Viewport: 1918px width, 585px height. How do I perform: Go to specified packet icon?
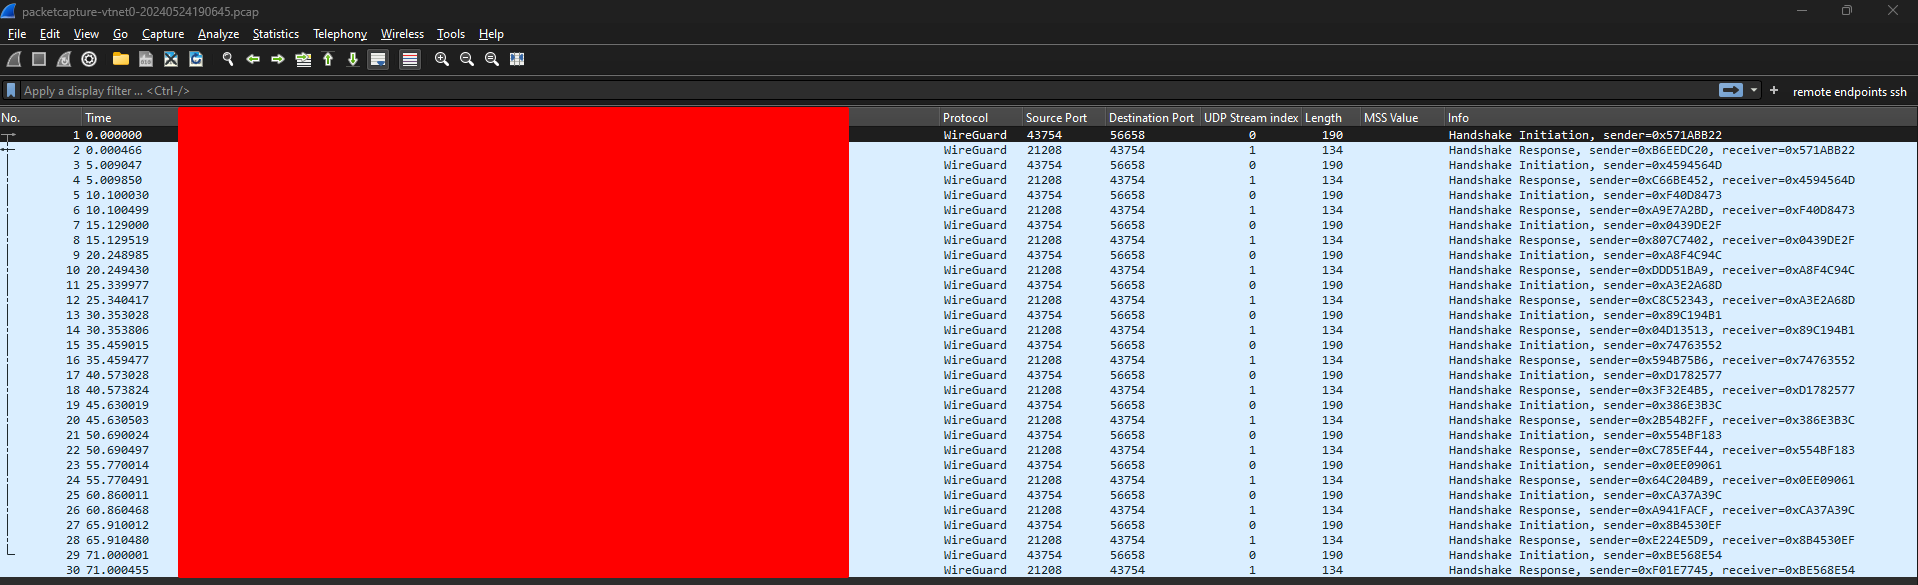[303, 59]
